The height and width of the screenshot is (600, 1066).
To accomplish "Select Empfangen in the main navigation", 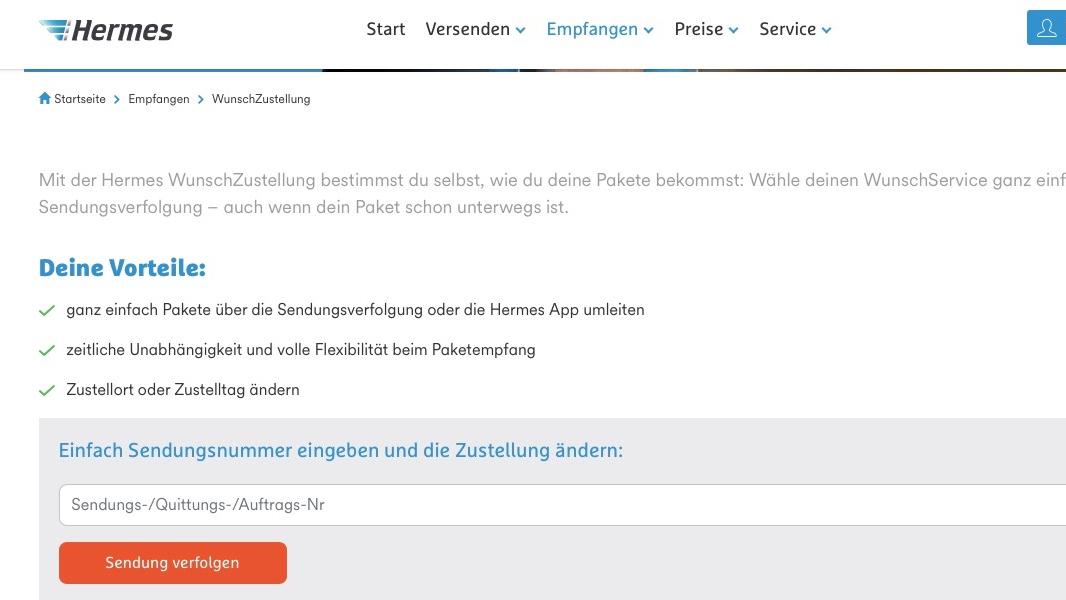I will click(592, 29).
